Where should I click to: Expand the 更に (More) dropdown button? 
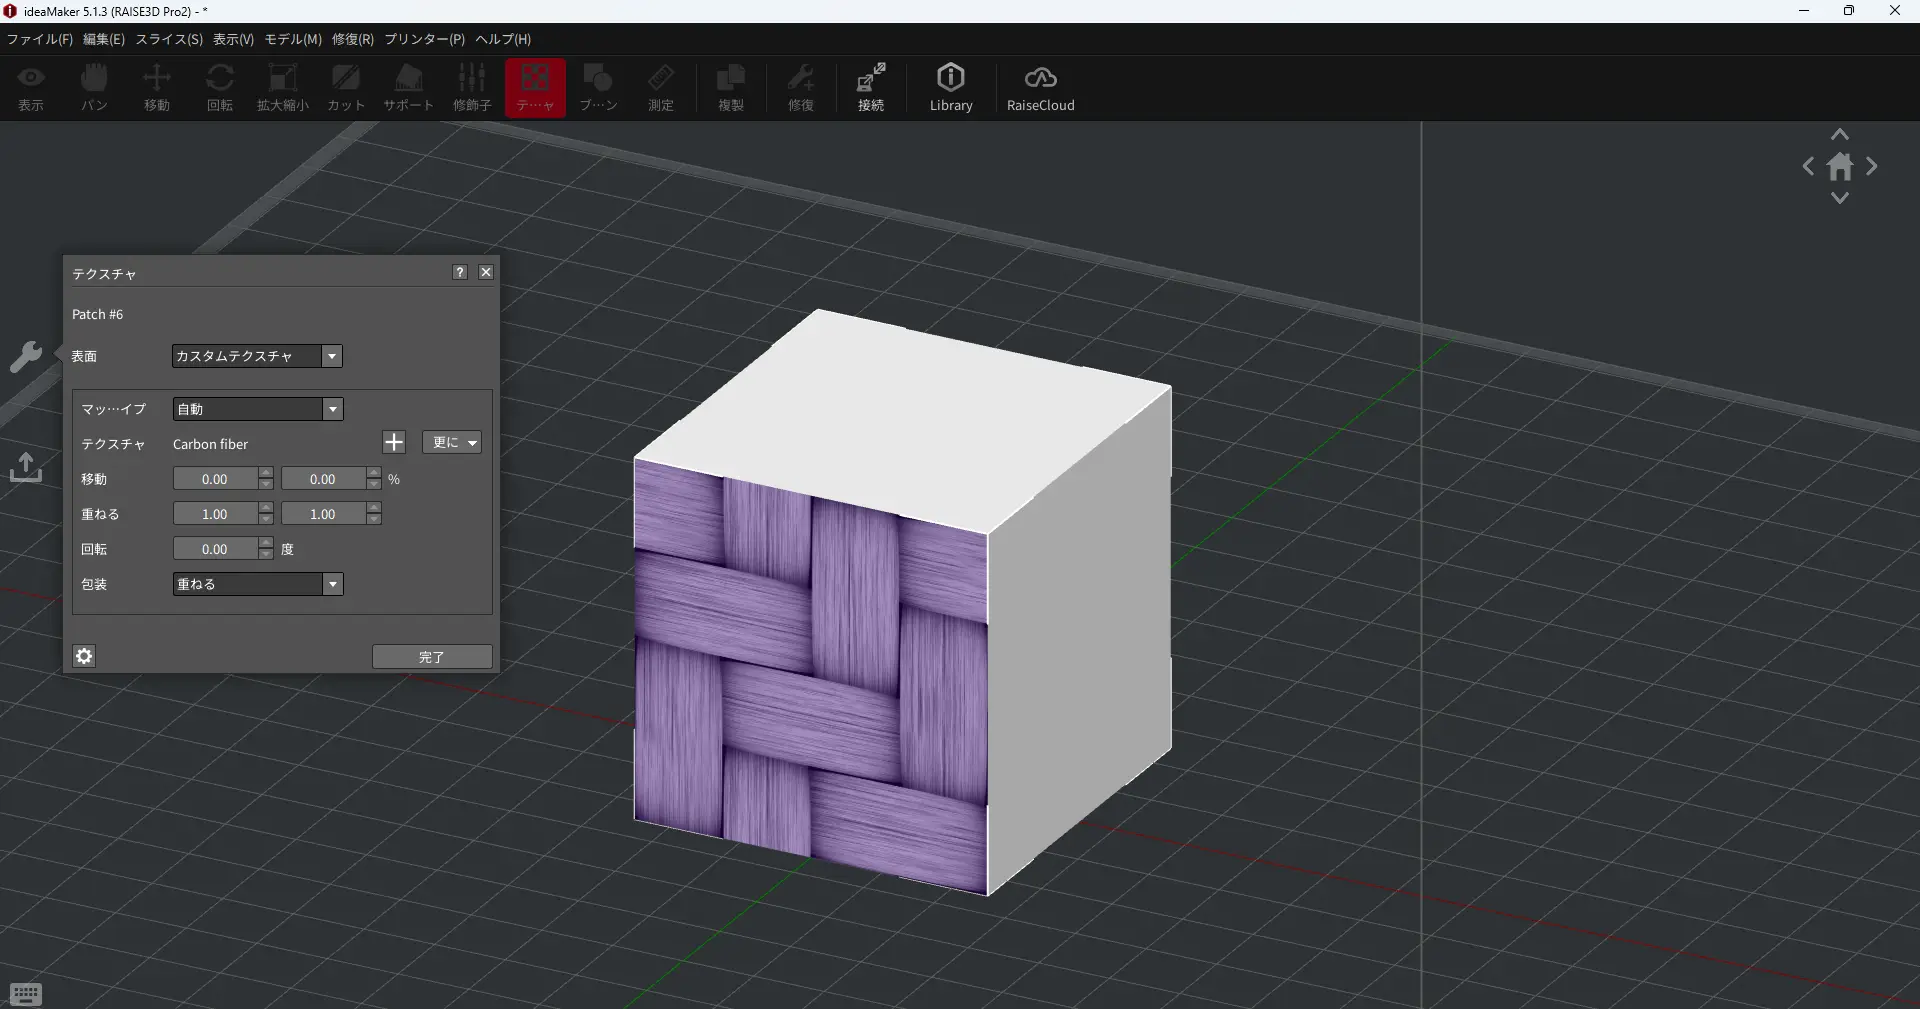pyautogui.click(x=452, y=443)
